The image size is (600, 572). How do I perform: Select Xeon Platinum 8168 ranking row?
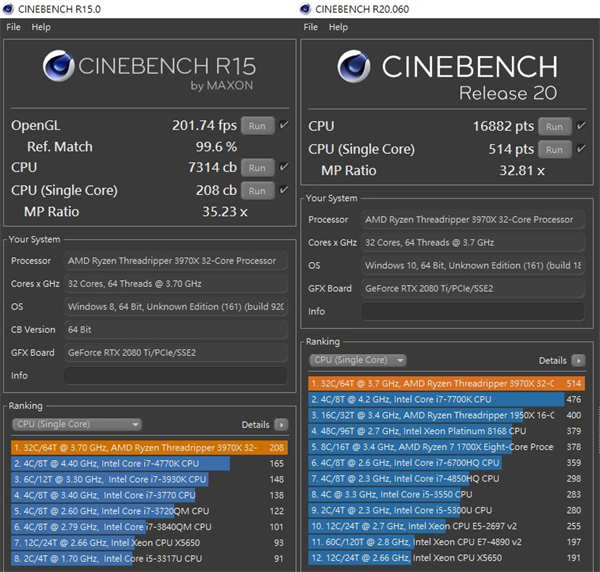[447, 431]
